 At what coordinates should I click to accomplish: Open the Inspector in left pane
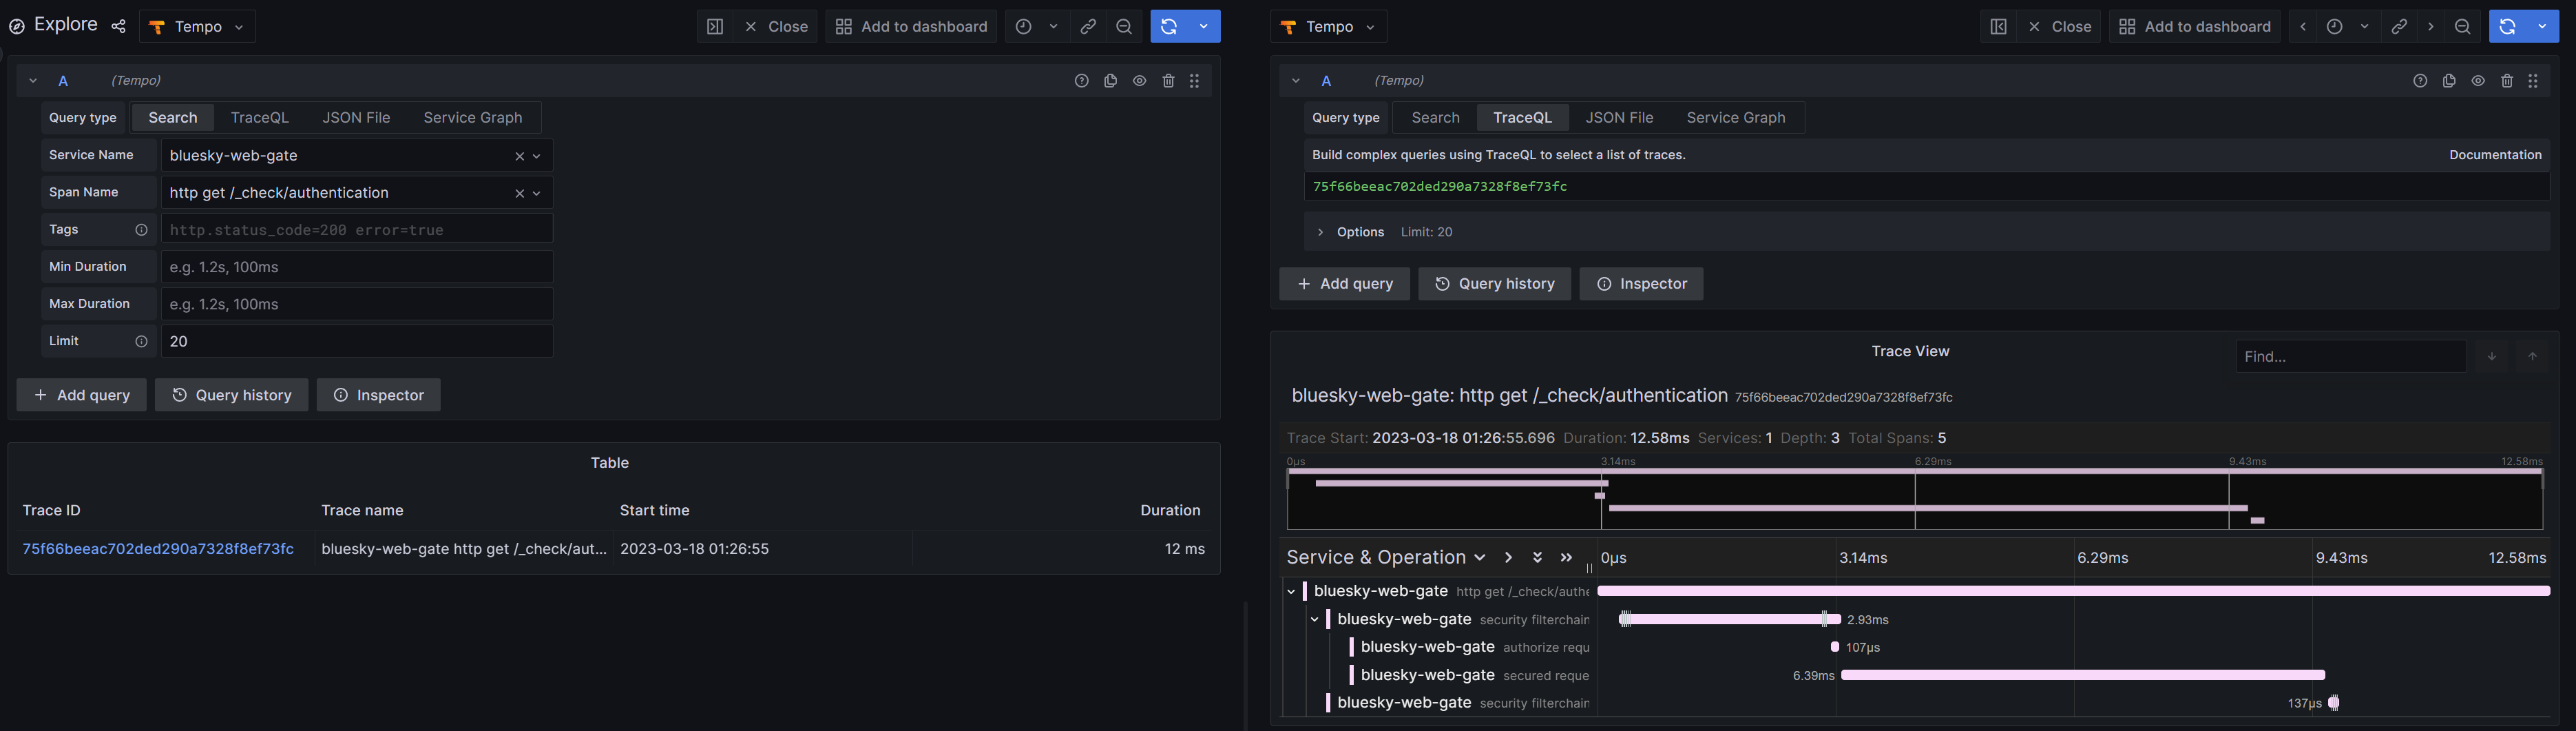[379, 395]
